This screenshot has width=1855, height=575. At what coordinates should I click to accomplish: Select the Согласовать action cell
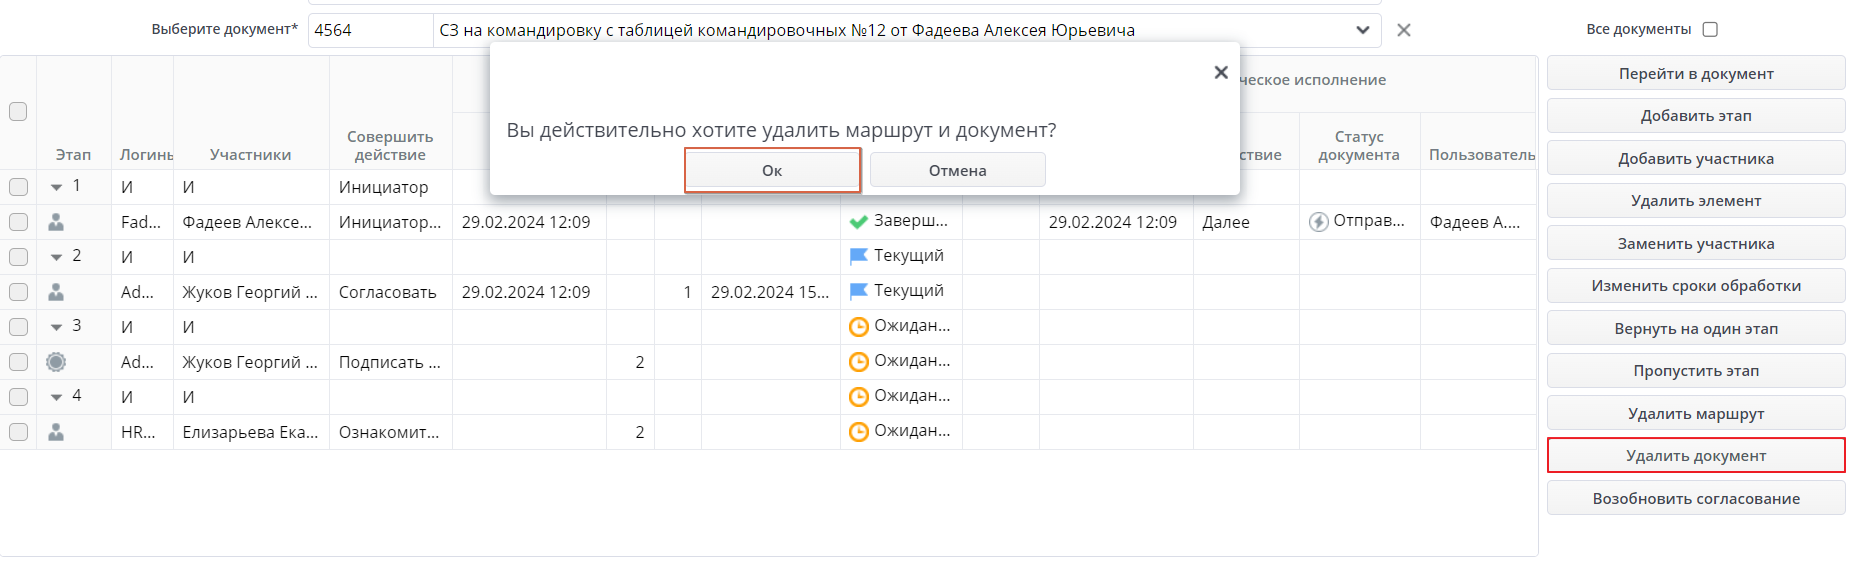point(390,292)
